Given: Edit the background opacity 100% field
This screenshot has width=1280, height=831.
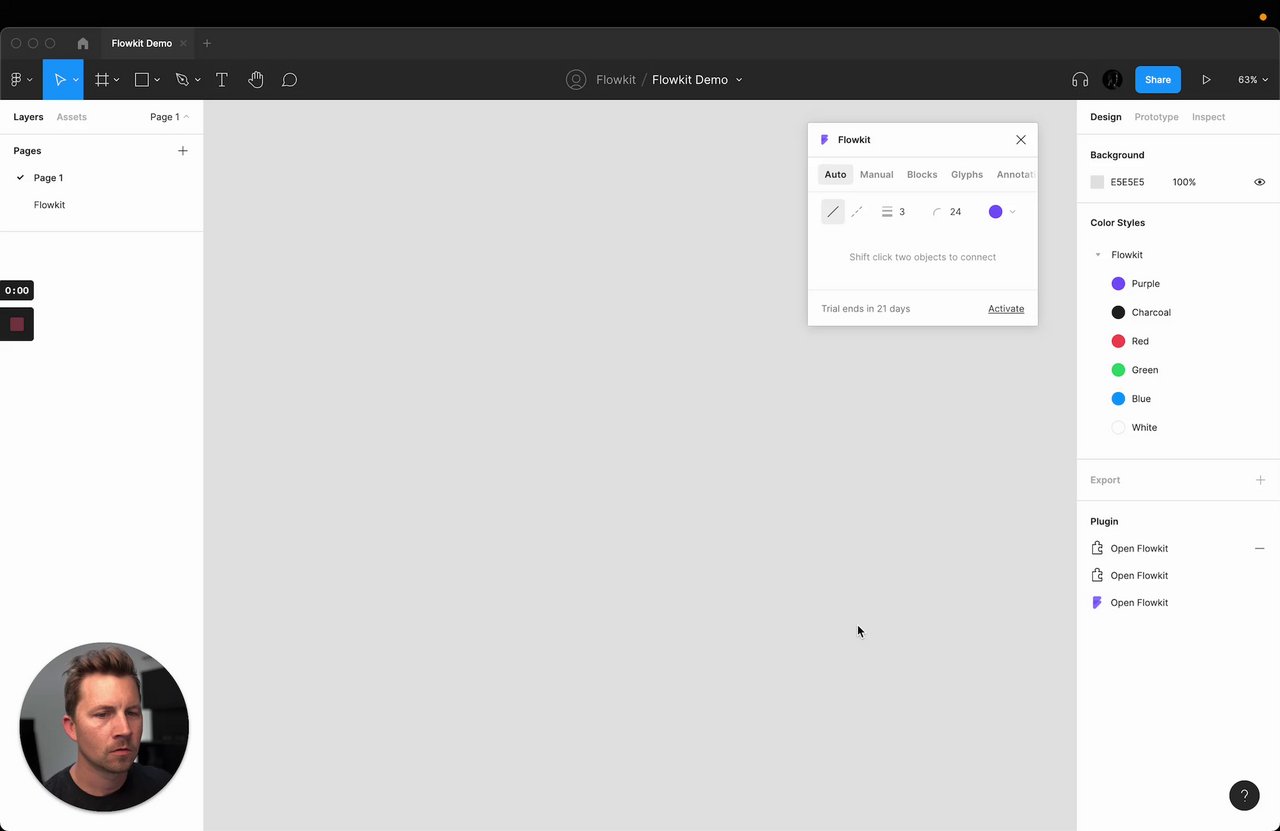Looking at the screenshot, I should pyautogui.click(x=1184, y=182).
